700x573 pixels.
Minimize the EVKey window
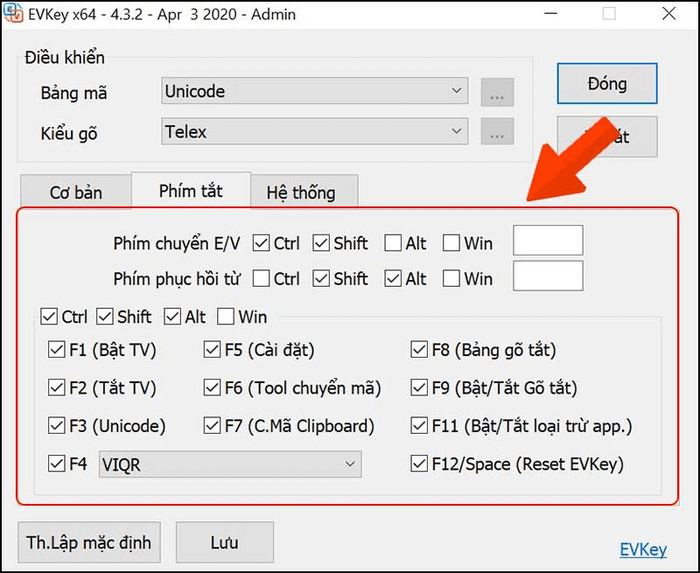(551, 13)
